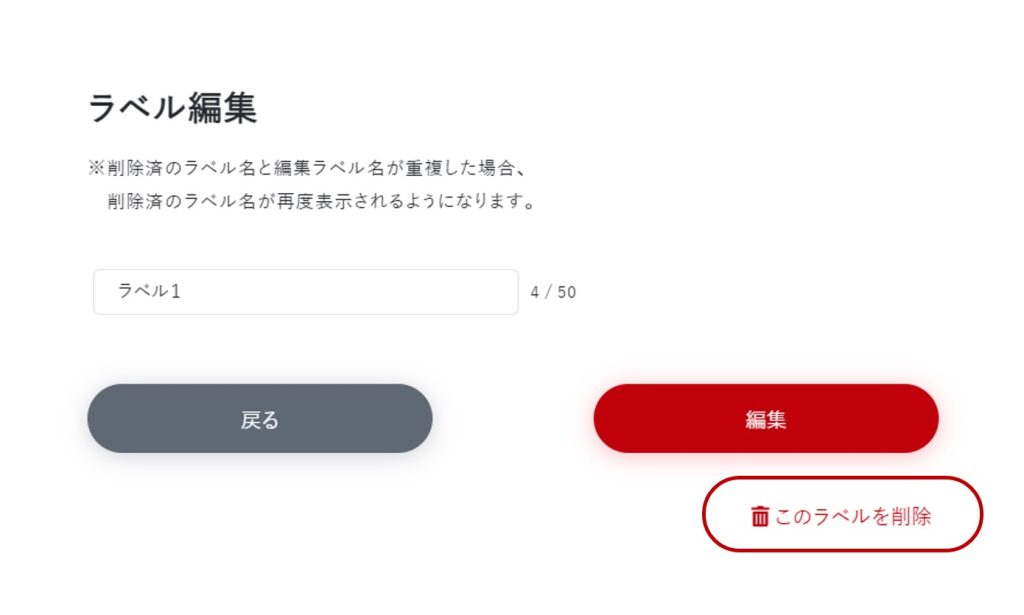Click the trash can icon

[760, 516]
